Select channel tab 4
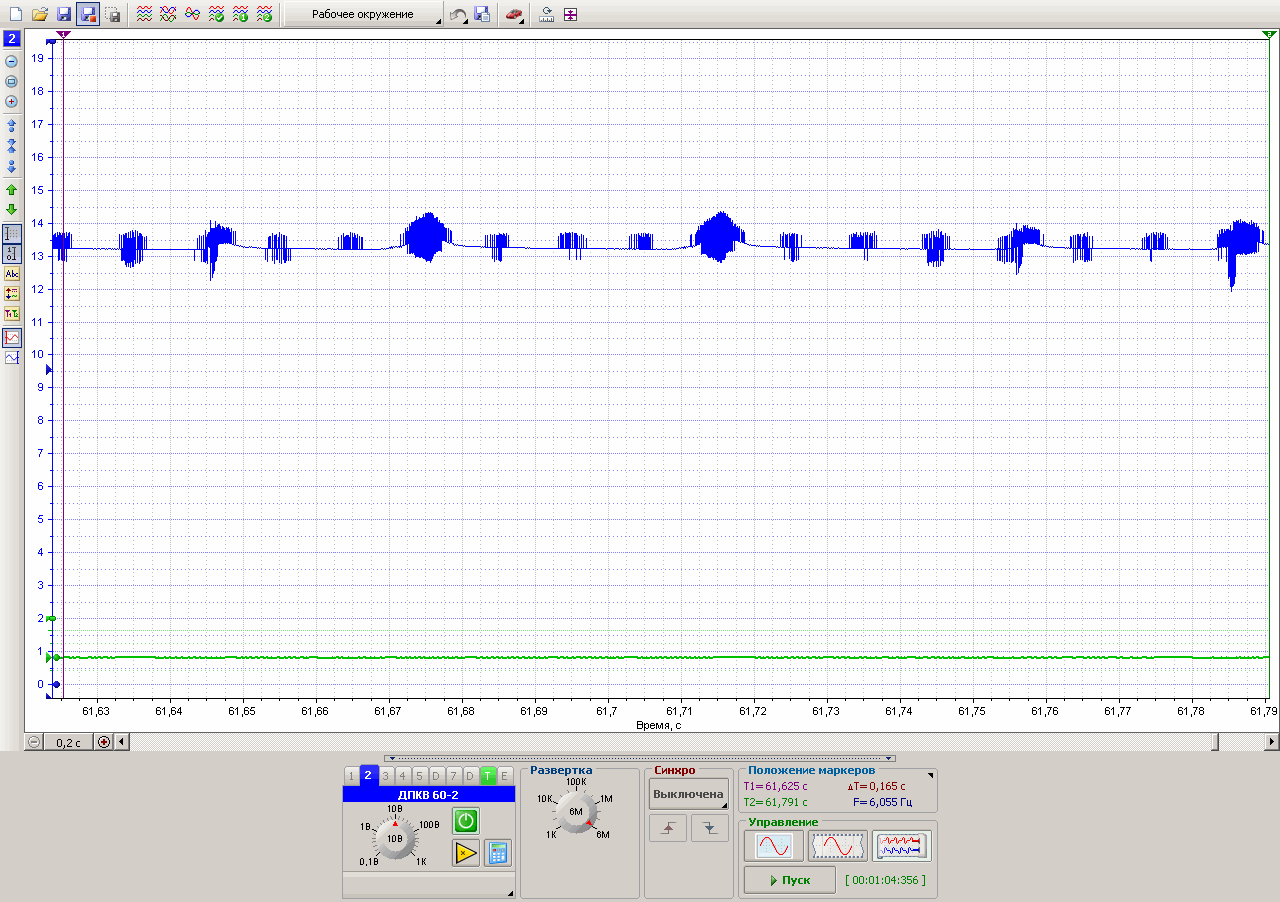1280x902 pixels. point(403,776)
